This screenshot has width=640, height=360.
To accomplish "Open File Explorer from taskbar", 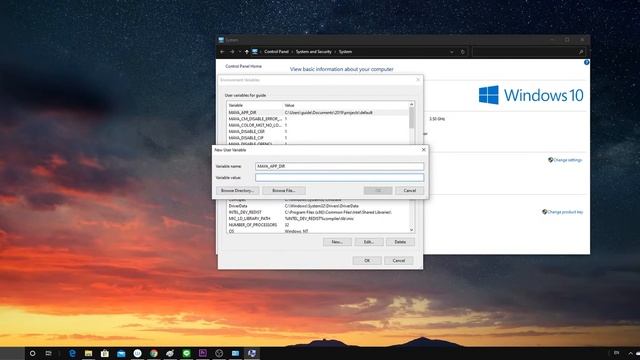I will pos(88,353).
